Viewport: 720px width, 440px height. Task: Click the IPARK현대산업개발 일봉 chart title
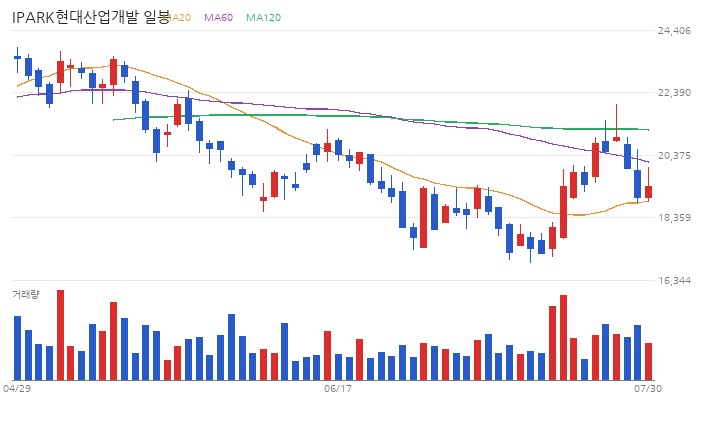[91, 17]
